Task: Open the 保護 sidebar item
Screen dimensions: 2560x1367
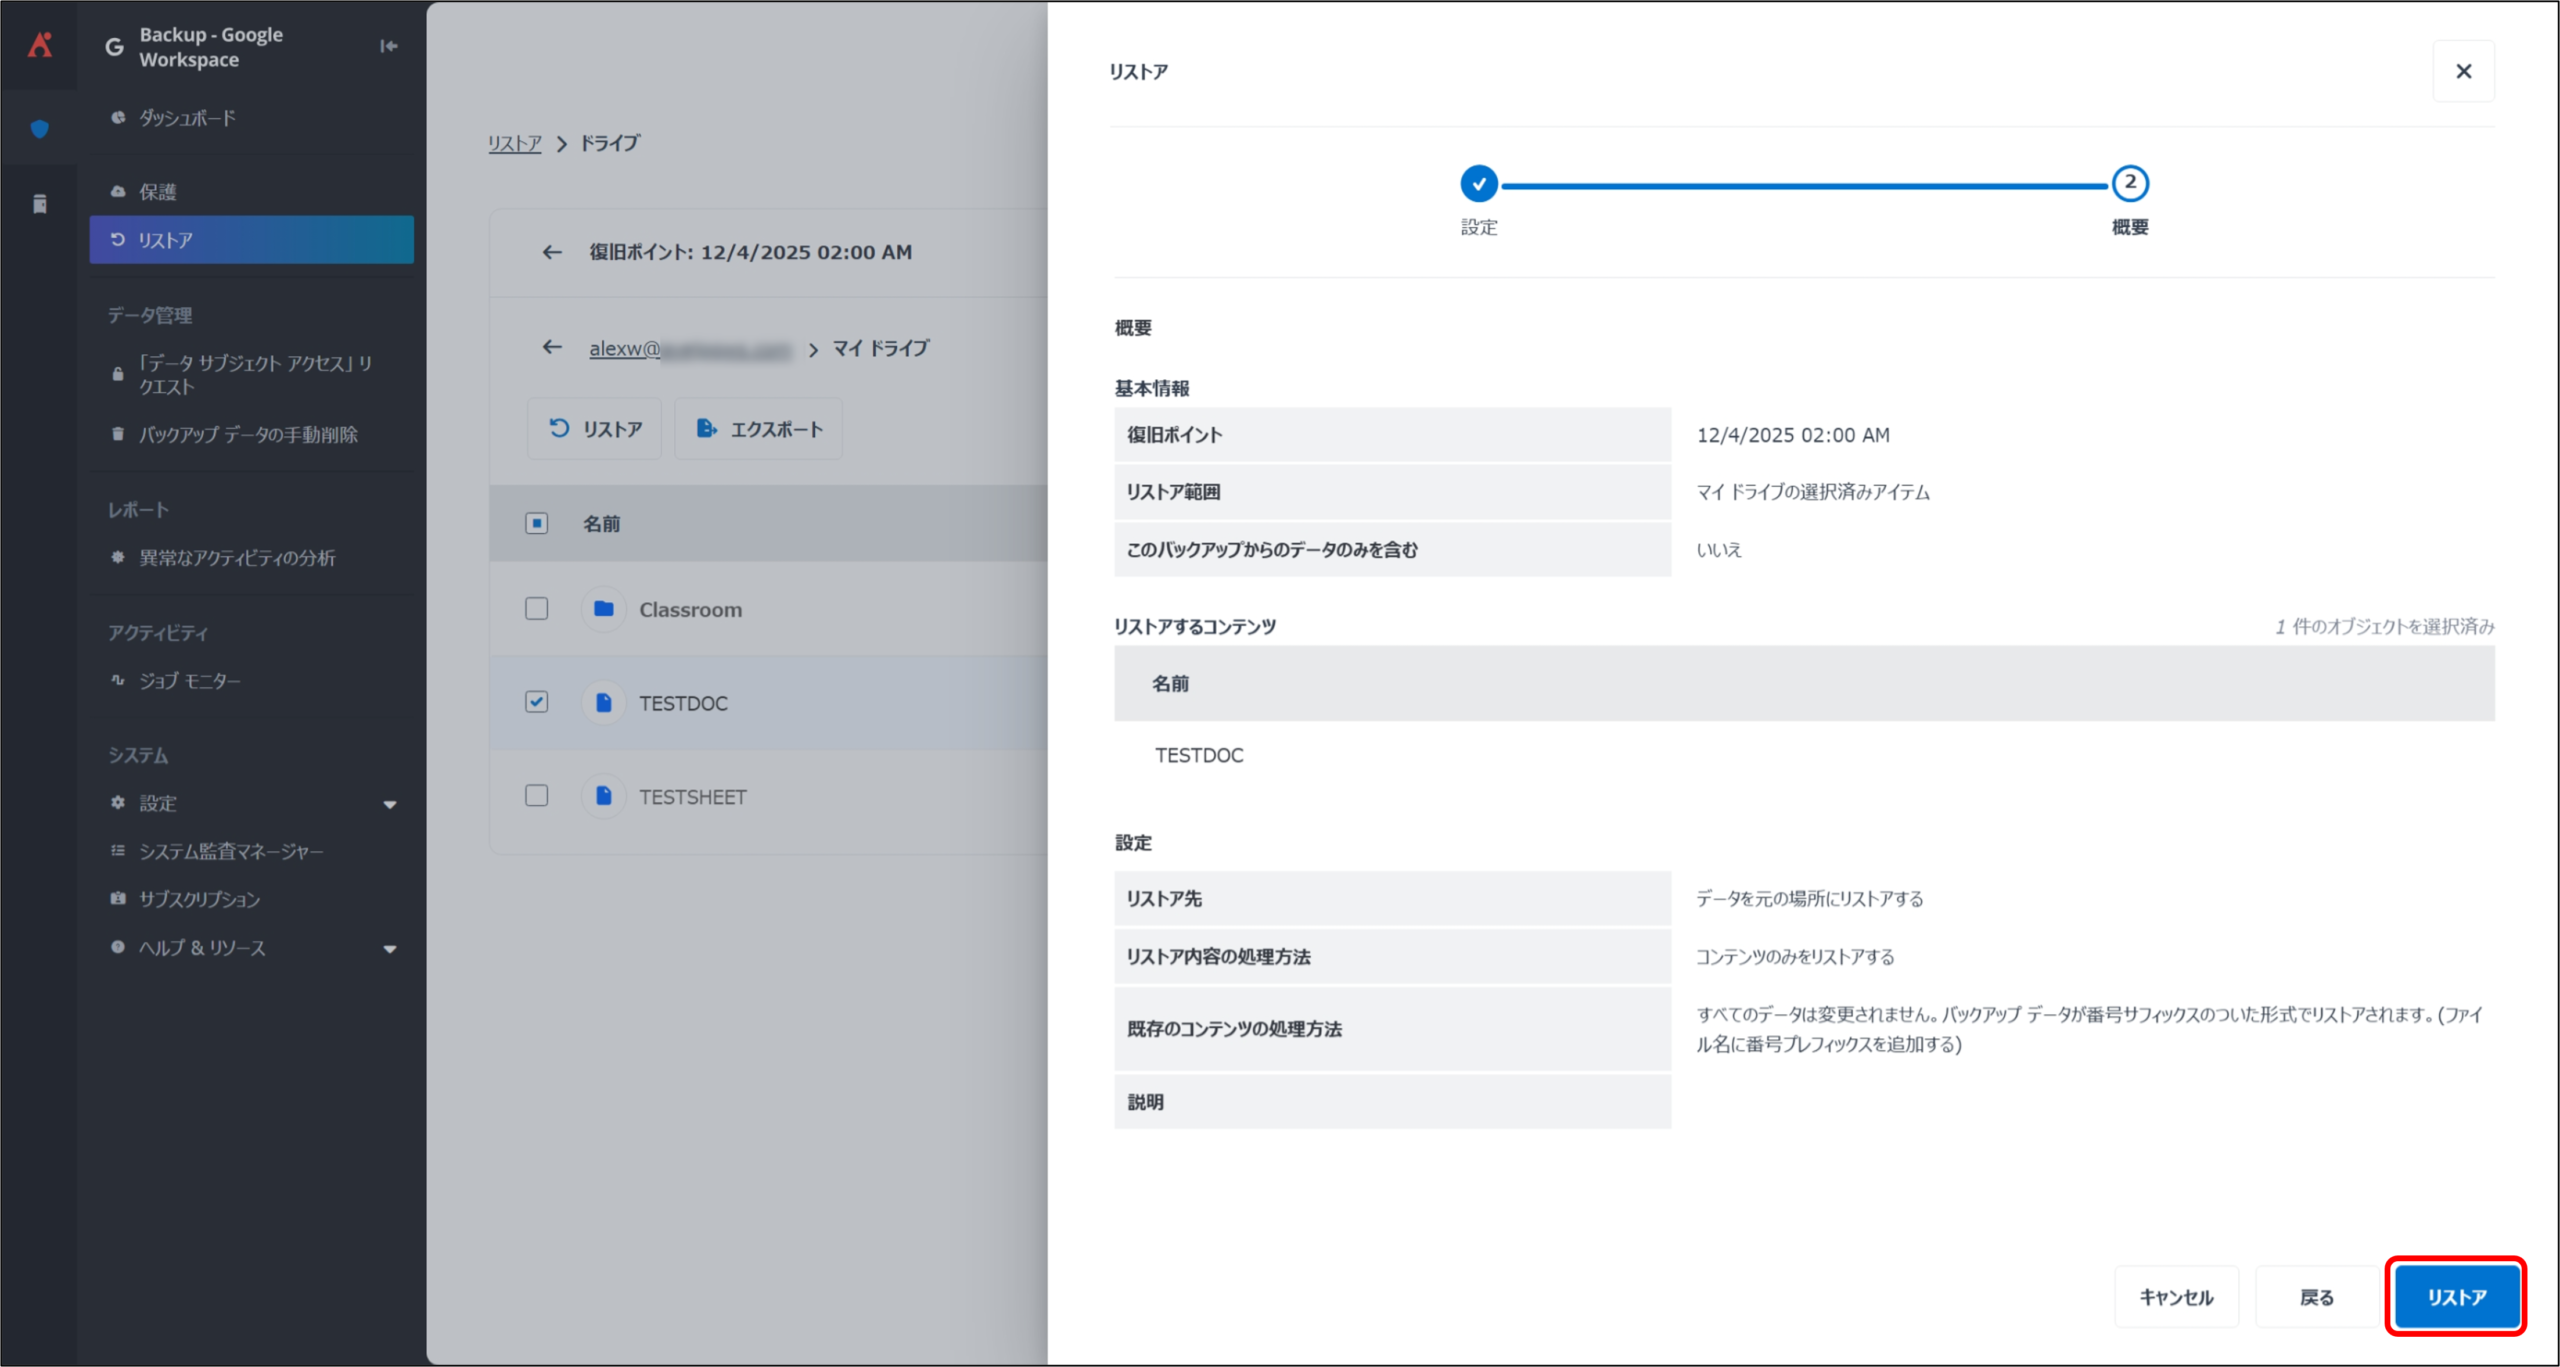Action: (x=157, y=192)
